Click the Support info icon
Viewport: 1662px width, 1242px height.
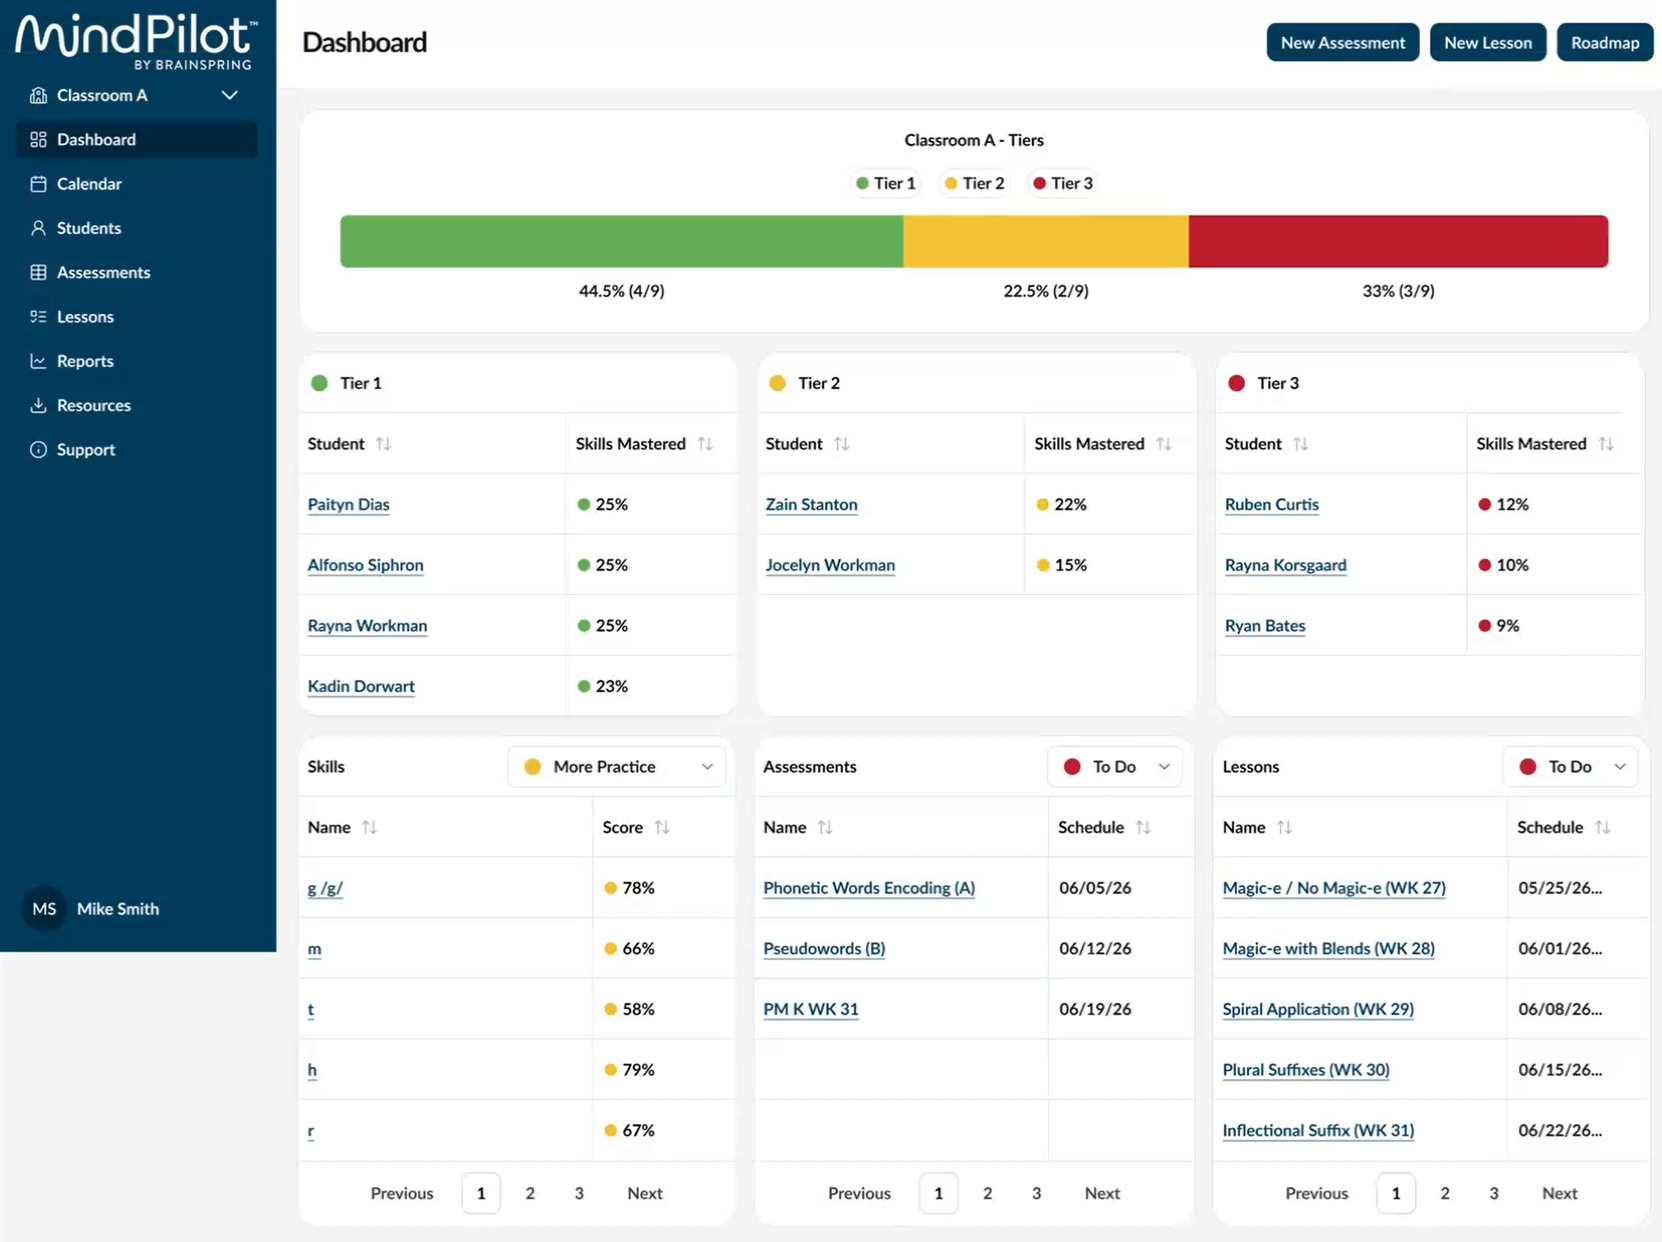pos(38,449)
